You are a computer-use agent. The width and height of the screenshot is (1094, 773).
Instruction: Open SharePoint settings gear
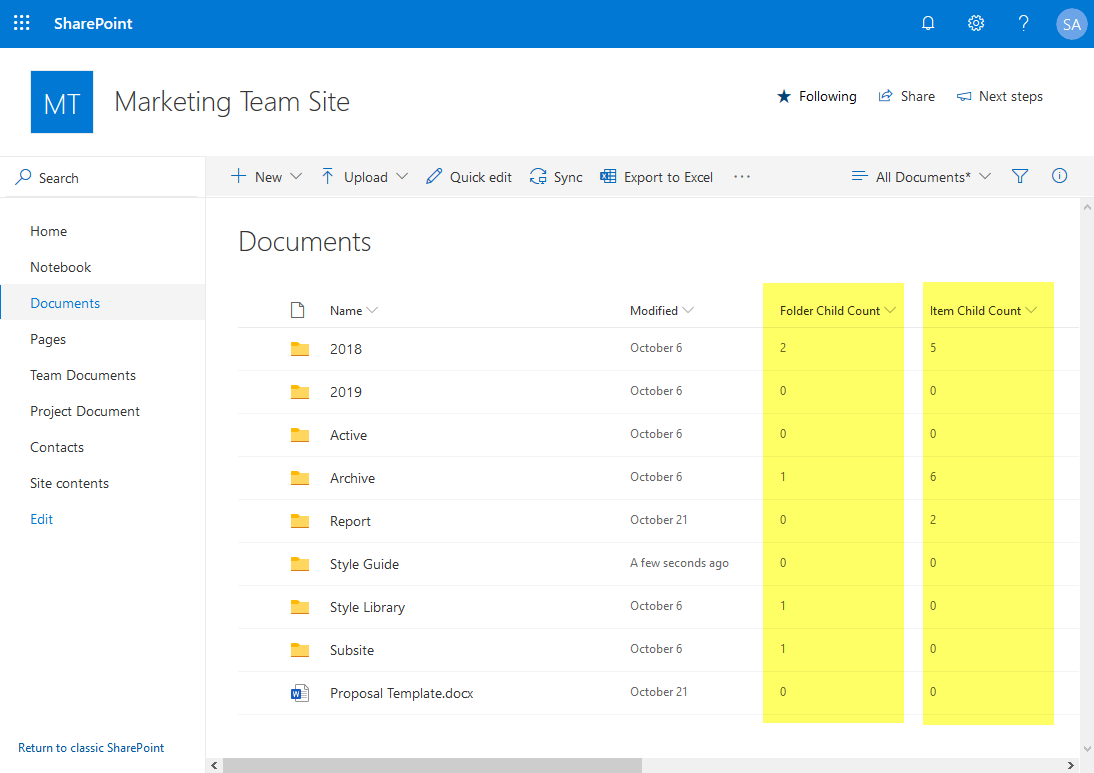(976, 22)
